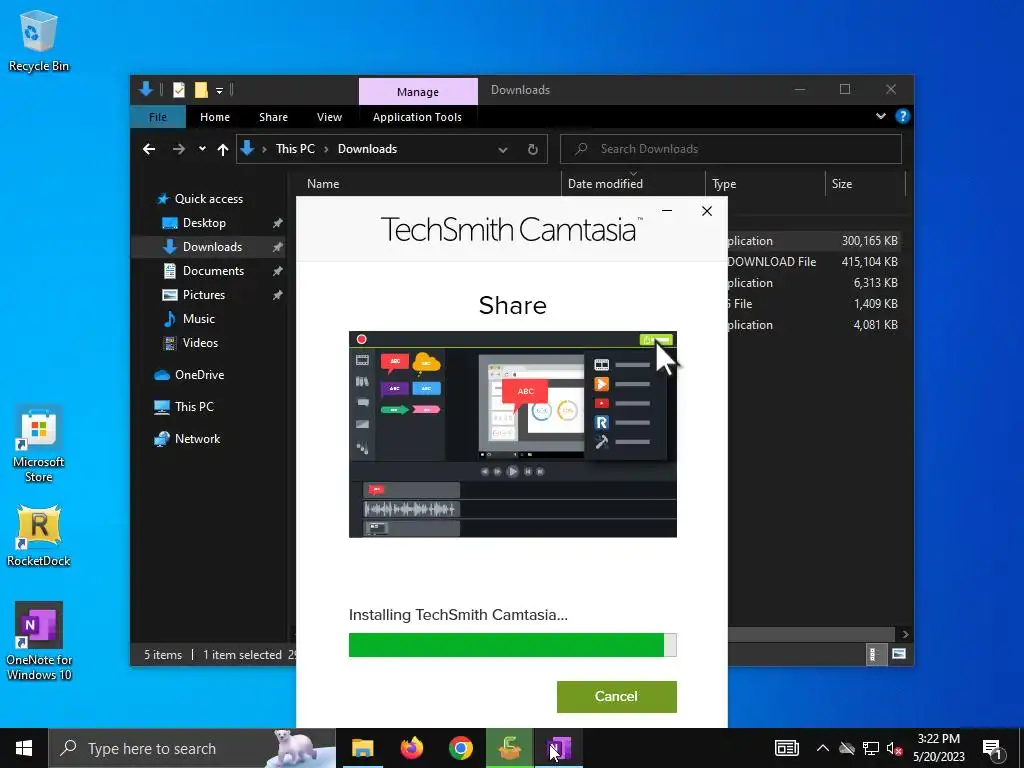
Task: Sort files by Name column
Action: pos(323,184)
